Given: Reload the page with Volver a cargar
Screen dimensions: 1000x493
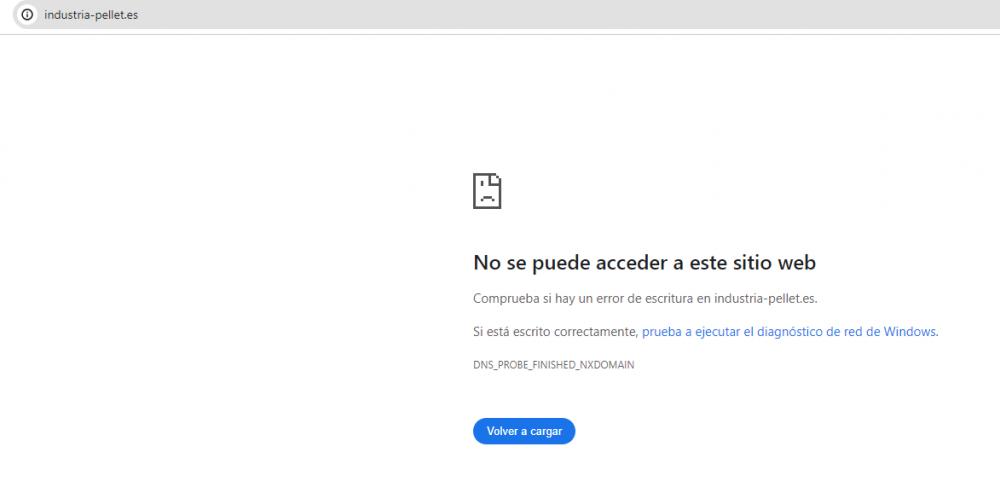Looking at the screenshot, I should (524, 431).
